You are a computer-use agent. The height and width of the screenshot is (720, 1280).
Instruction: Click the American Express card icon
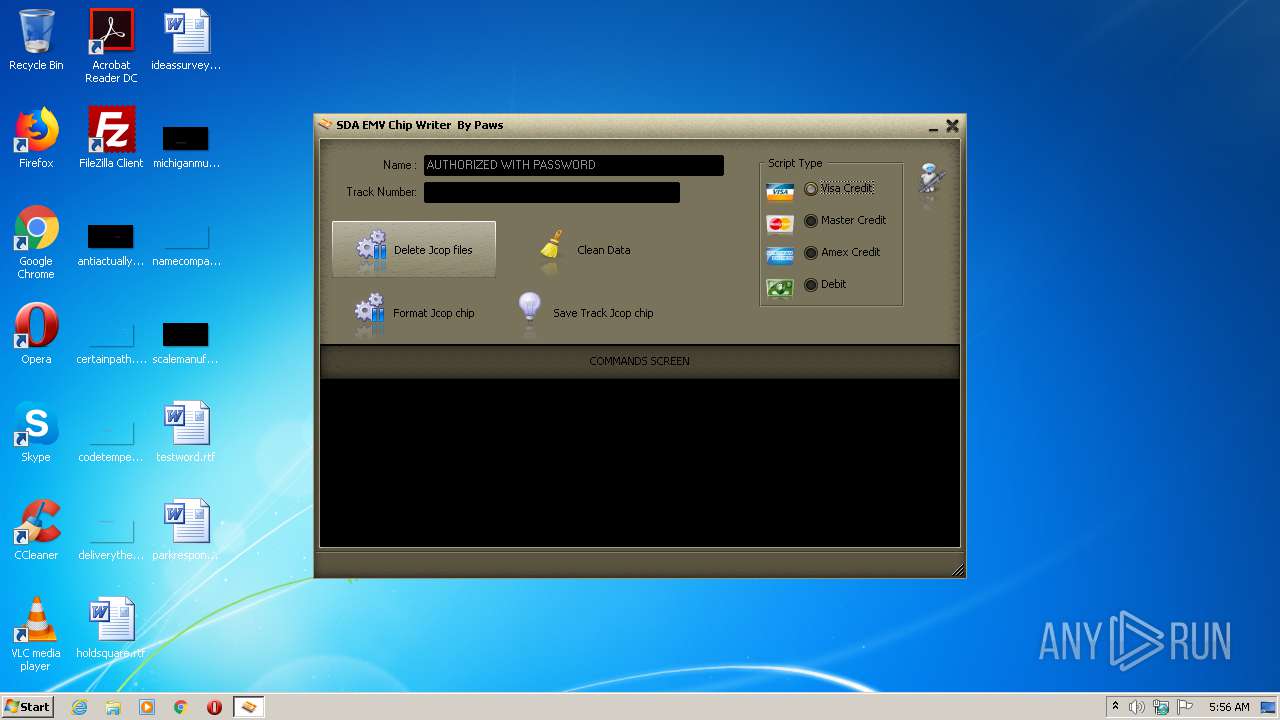[x=780, y=256]
